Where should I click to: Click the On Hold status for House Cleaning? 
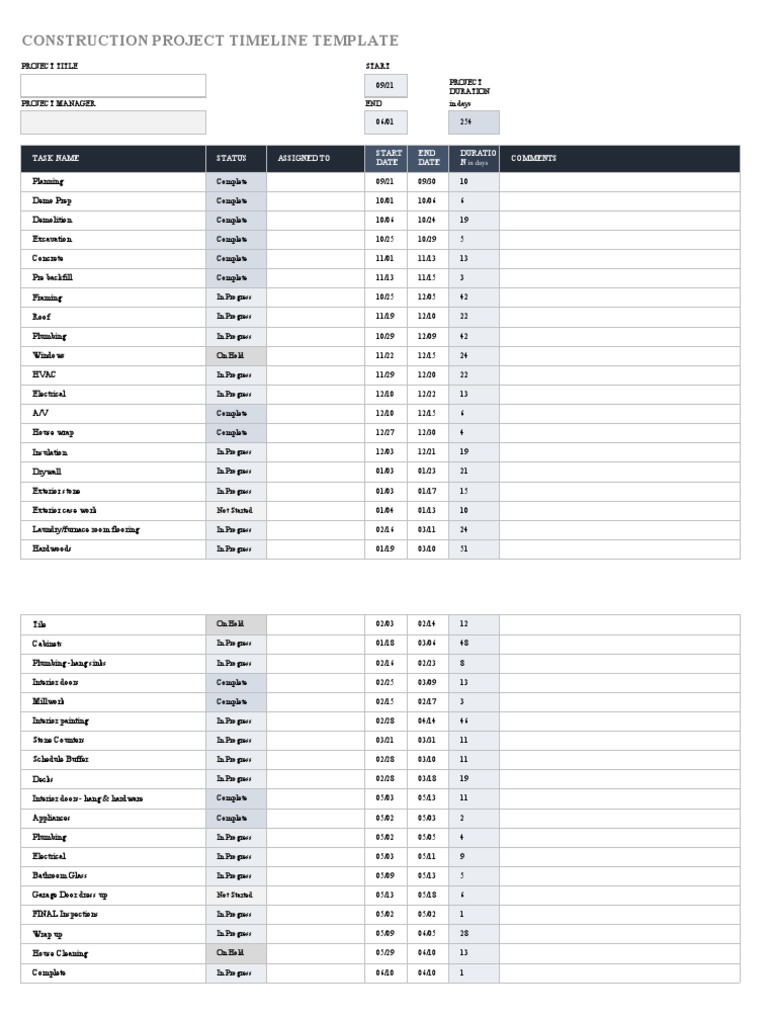(x=236, y=953)
